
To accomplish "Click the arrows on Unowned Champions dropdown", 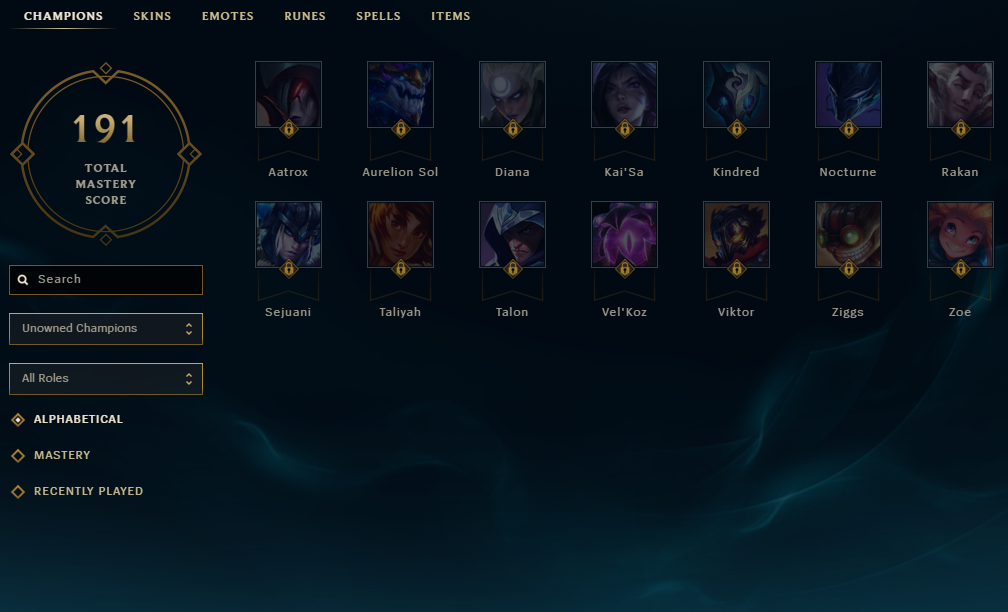I will (189, 328).
